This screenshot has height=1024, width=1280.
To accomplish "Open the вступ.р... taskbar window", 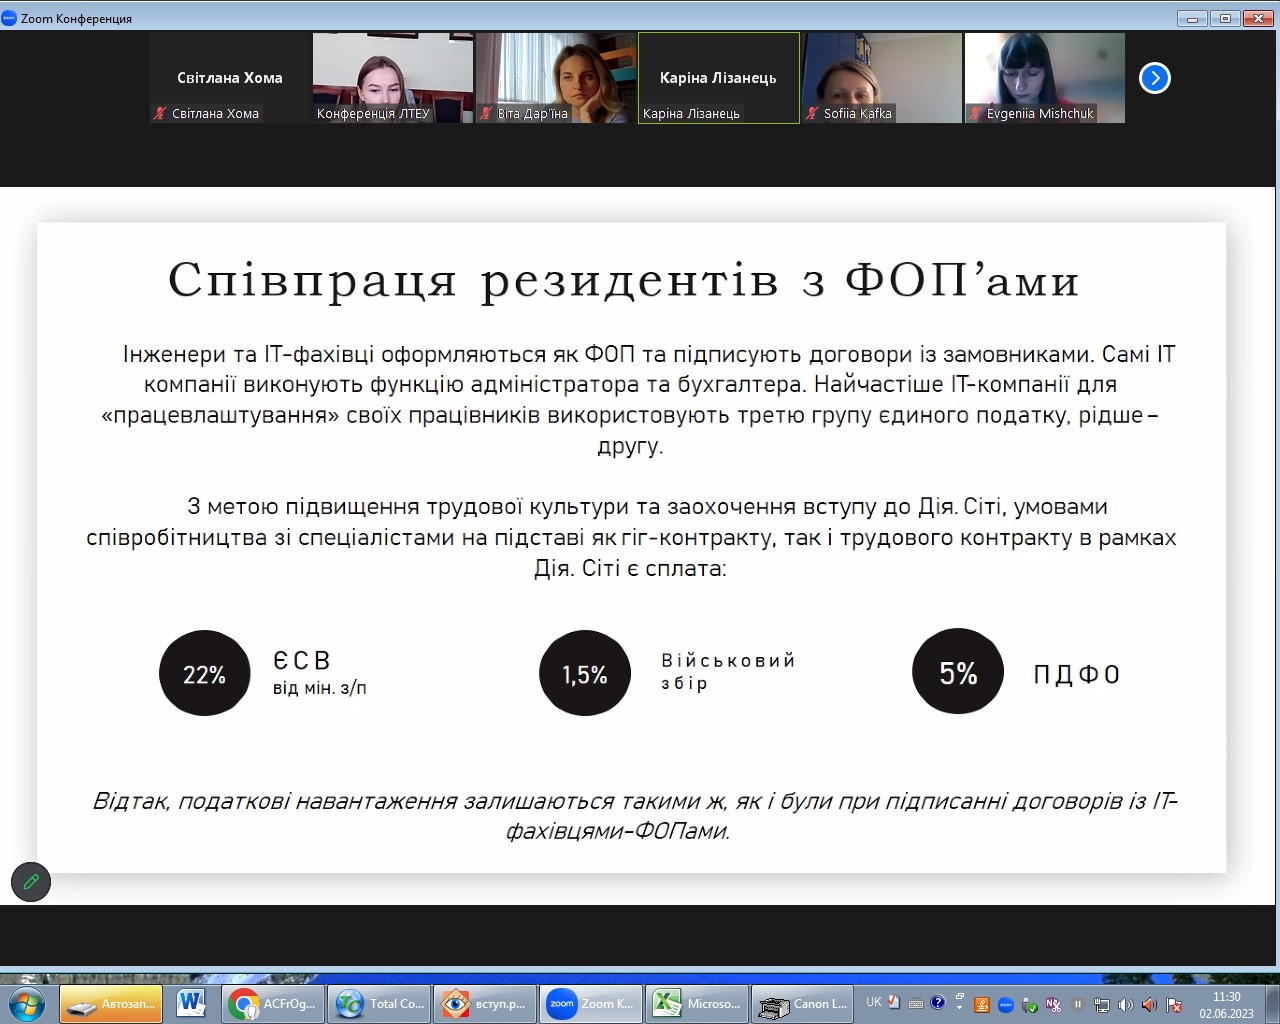I will (x=485, y=1003).
